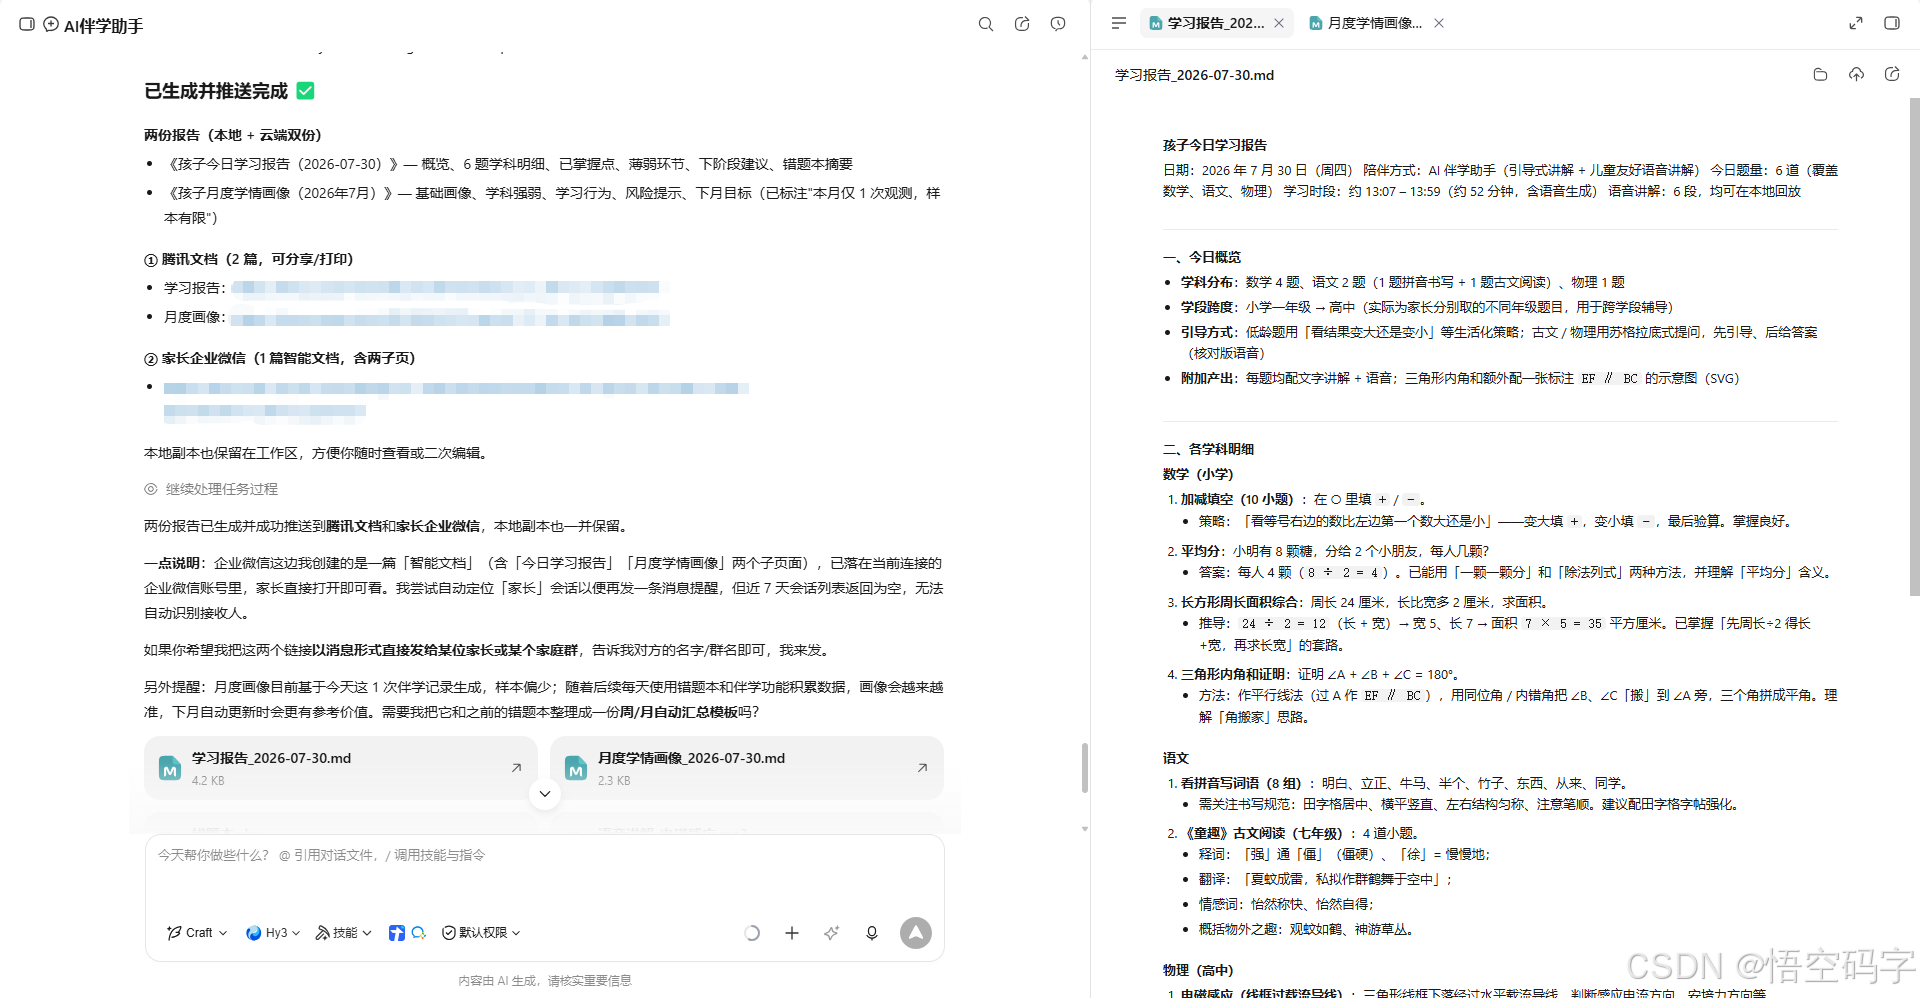
Task: Open chat history clock icon
Action: [x=1058, y=24]
